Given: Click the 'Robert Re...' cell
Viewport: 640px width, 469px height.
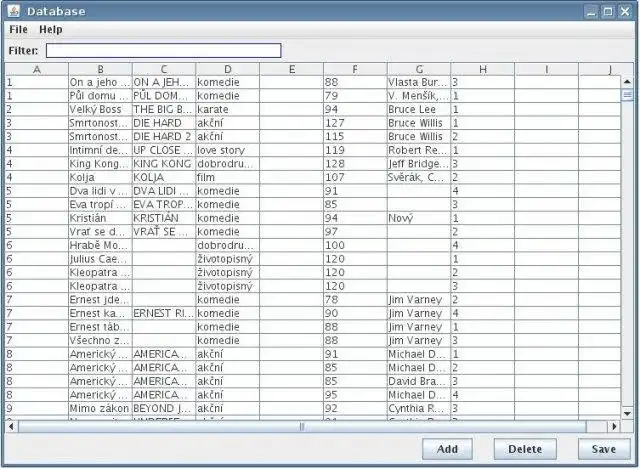Looking at the screenshot, I should pyautogui.click(x=419, y=150).
